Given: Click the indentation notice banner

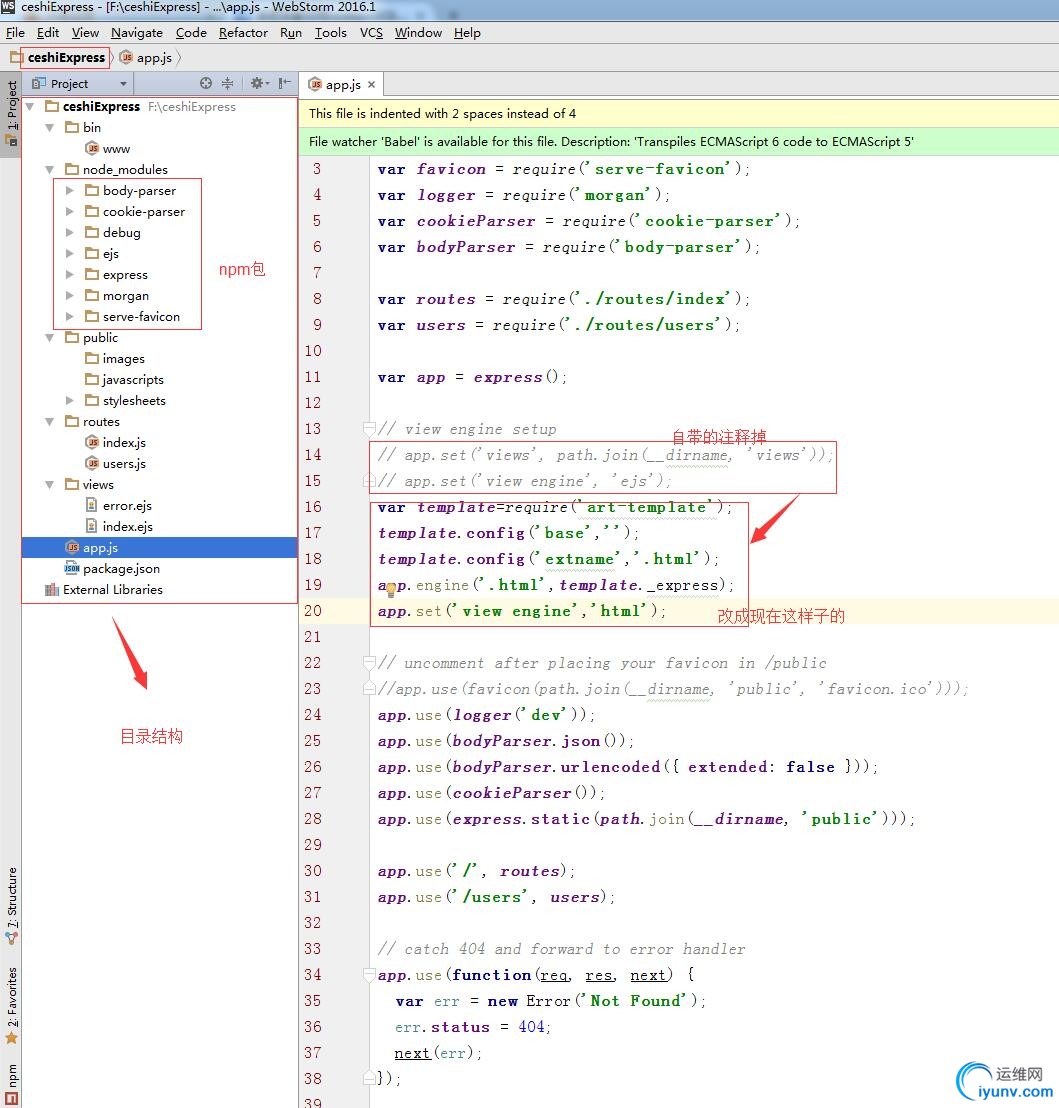Looking at the screenshot, I should click(x=679, y=114).
